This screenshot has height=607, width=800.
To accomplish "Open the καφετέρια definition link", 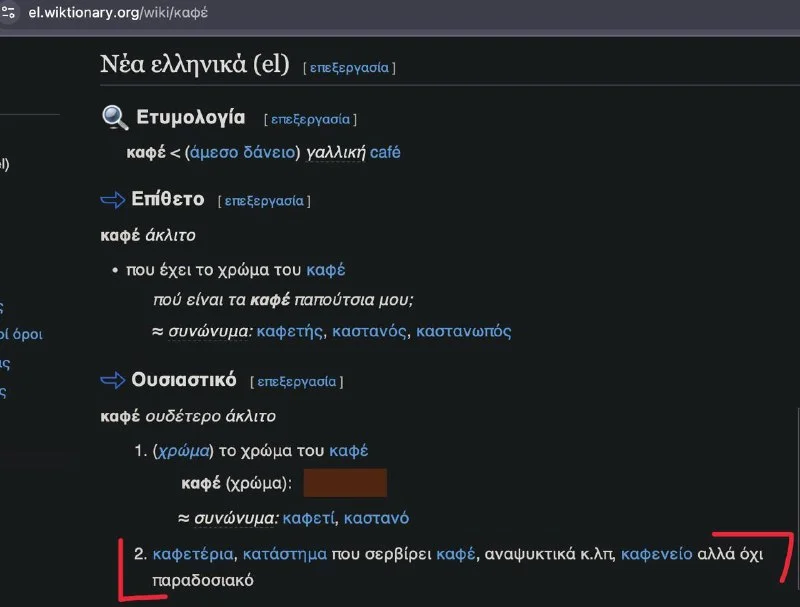I will [x=193, y=554].
